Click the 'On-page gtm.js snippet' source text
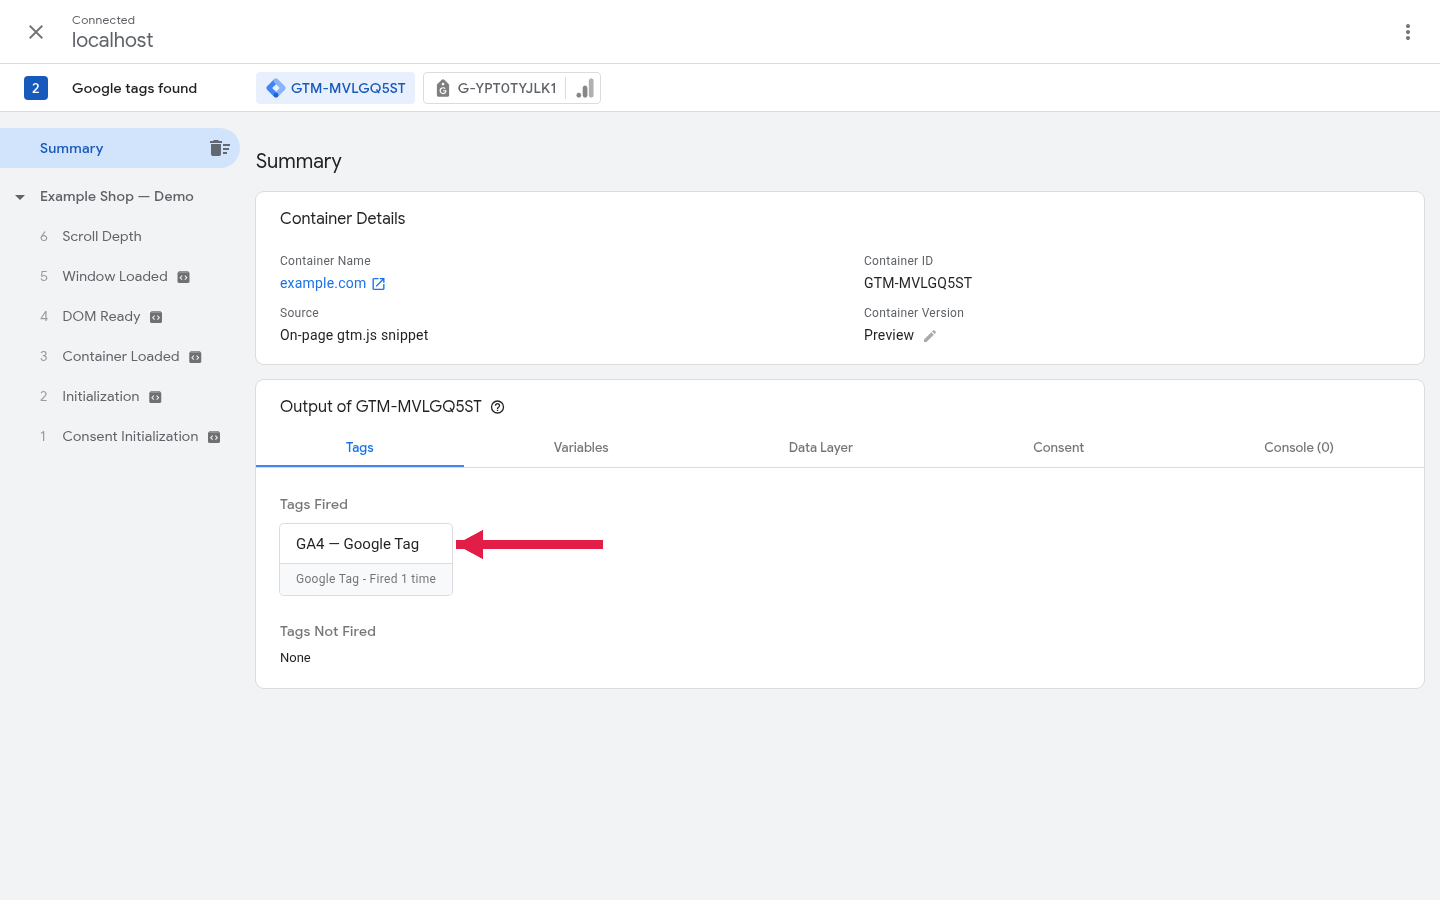This screenshot has height=900, width=1440. pos(354,335)
